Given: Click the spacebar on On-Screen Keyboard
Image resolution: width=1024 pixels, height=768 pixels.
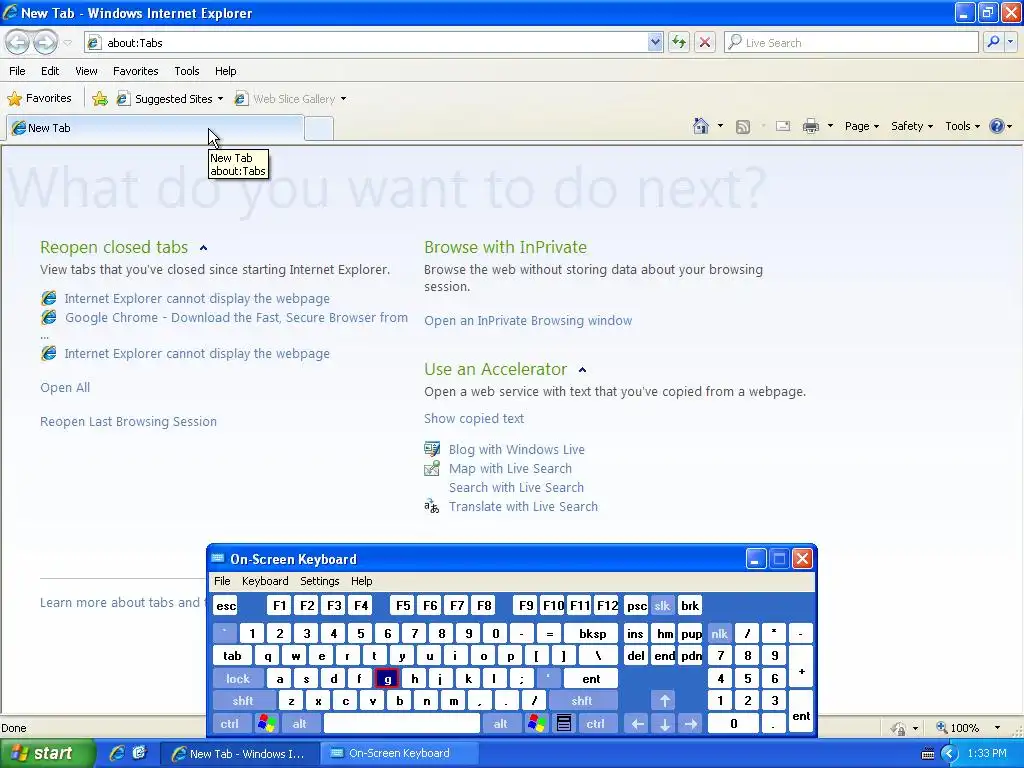Looking at the screenshot, I should point(402,724).
